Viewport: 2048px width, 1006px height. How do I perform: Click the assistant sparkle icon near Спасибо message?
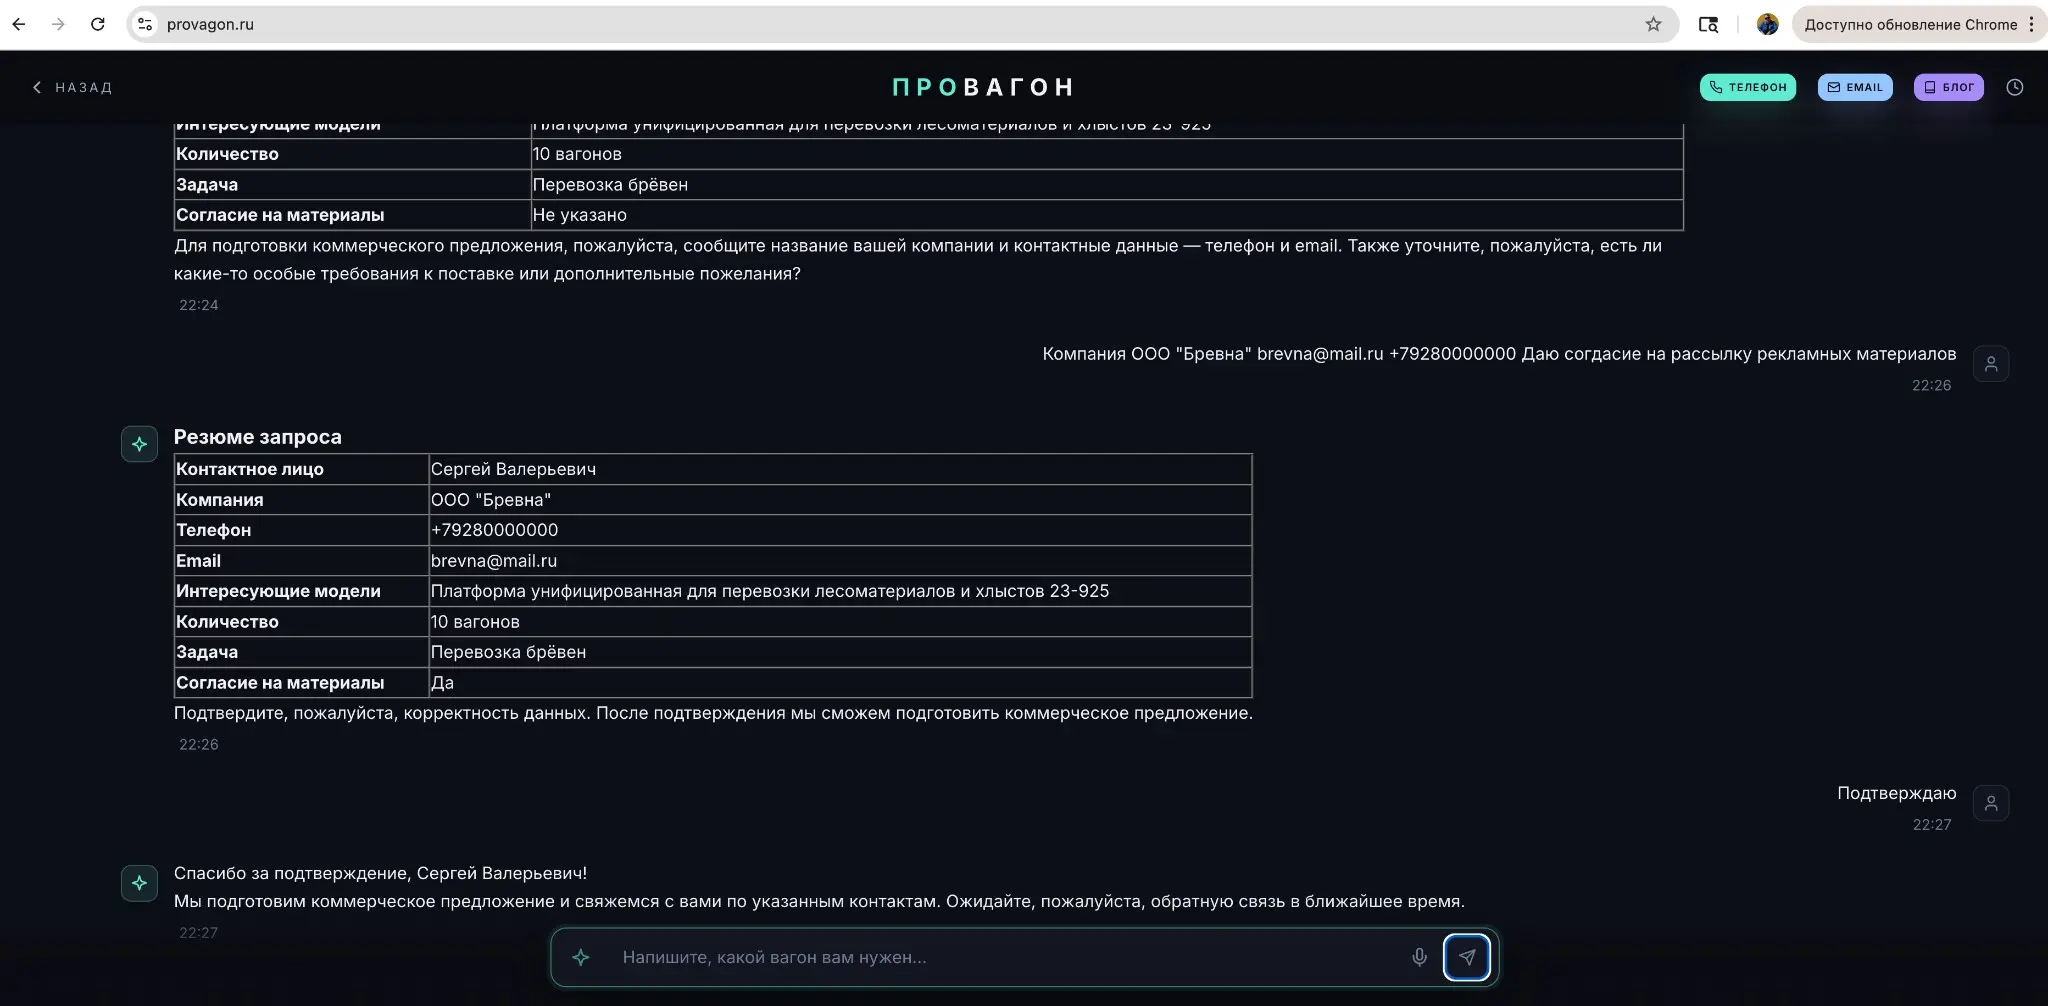coord(139,883)
